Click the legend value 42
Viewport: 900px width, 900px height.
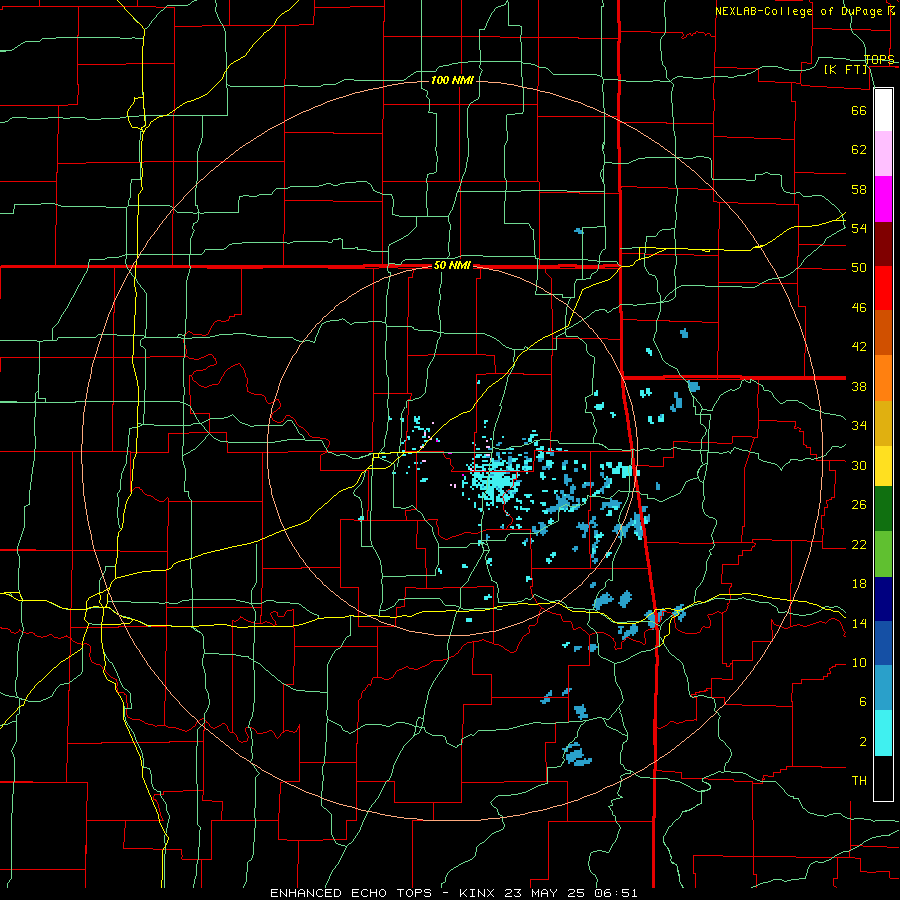(859, 347)
